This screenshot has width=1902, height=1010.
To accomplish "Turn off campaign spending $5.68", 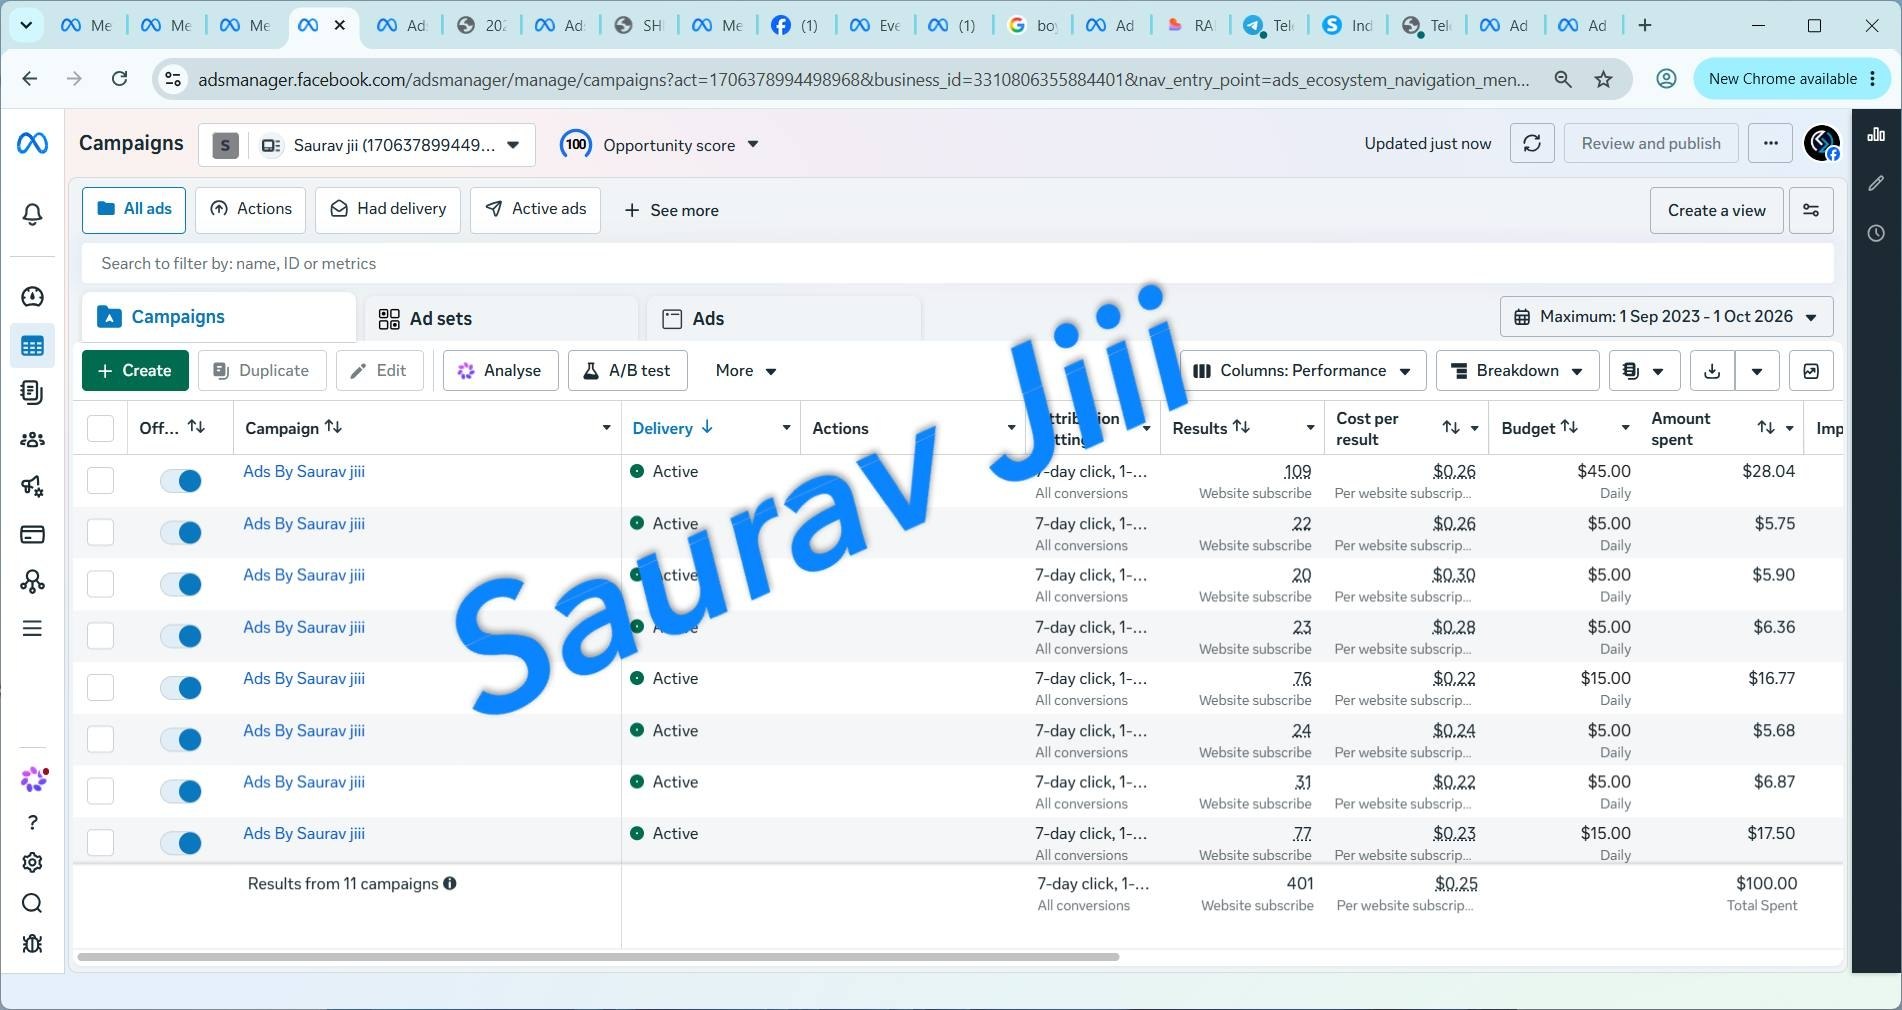I will click(x=181, y=740).
